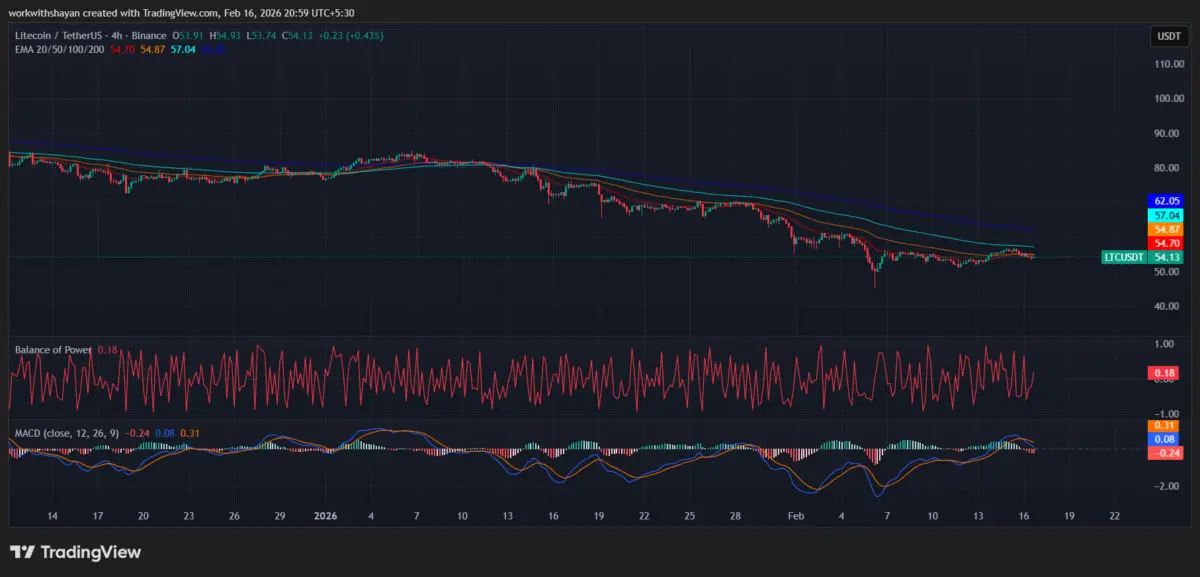Click the TradingView logo icon
Image resolution: width=1200 pixels, height=577 pixels.
coord(21,553)
